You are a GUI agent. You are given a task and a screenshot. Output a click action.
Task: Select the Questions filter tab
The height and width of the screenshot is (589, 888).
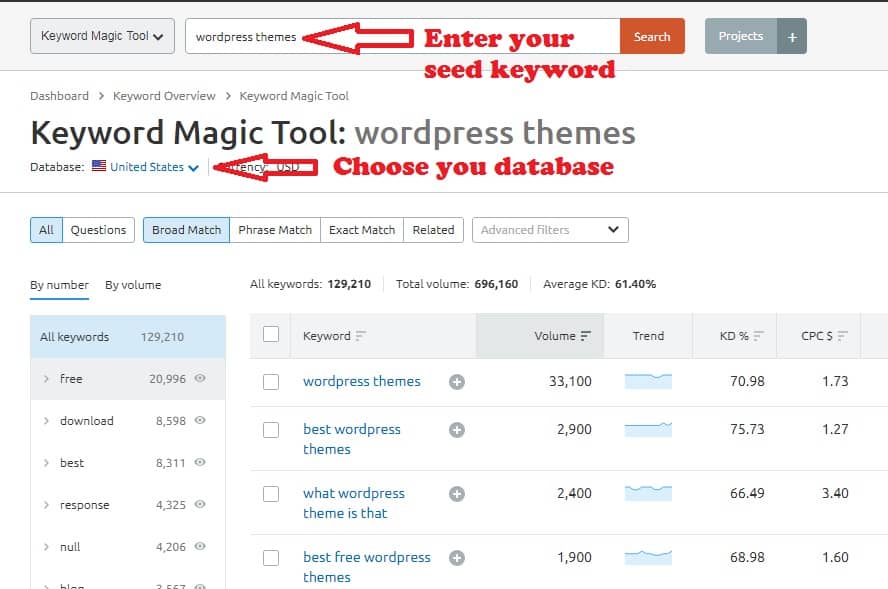[99, 230]
